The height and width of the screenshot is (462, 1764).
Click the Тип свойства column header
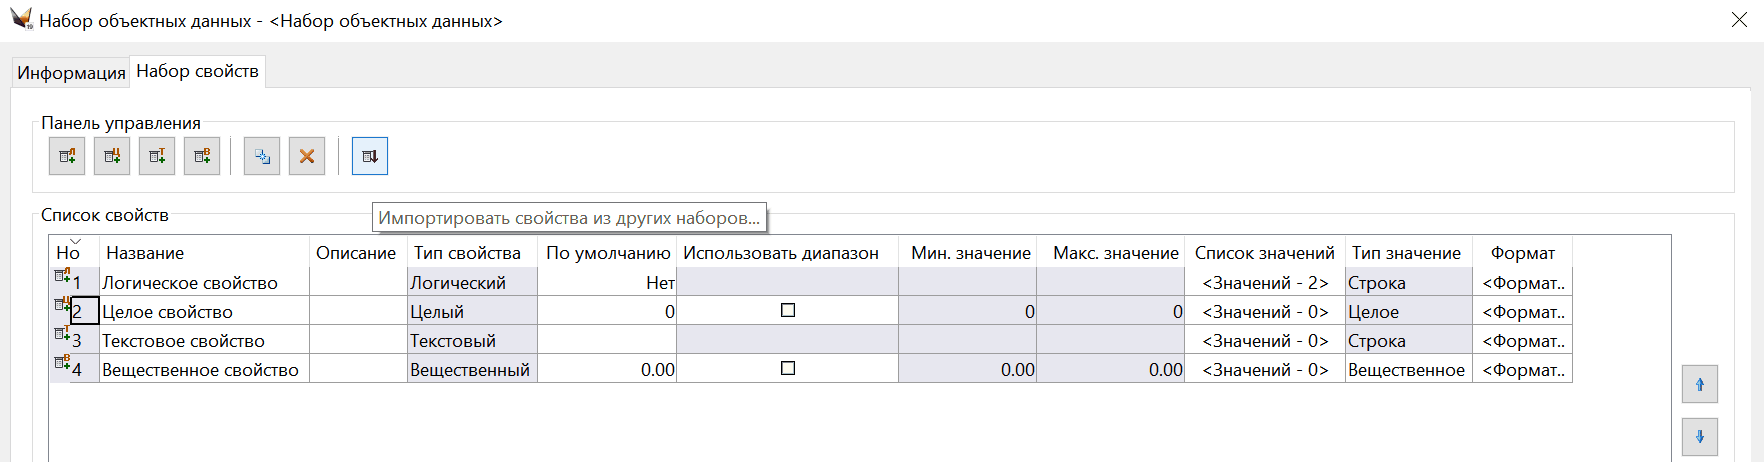[468, 253]
